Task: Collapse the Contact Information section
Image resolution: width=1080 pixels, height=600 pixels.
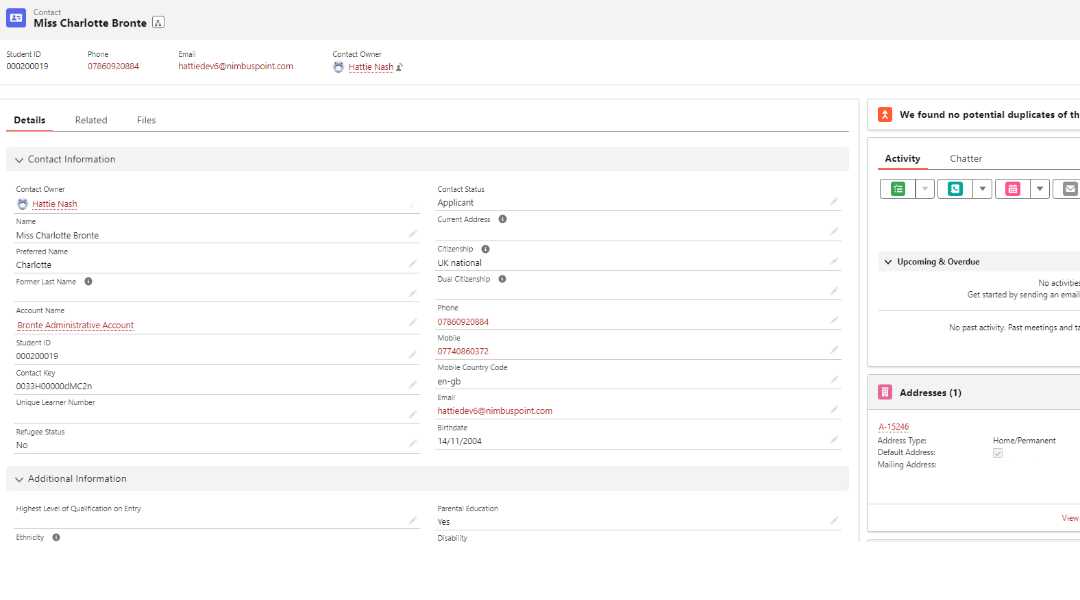Action: coord(18,159)
